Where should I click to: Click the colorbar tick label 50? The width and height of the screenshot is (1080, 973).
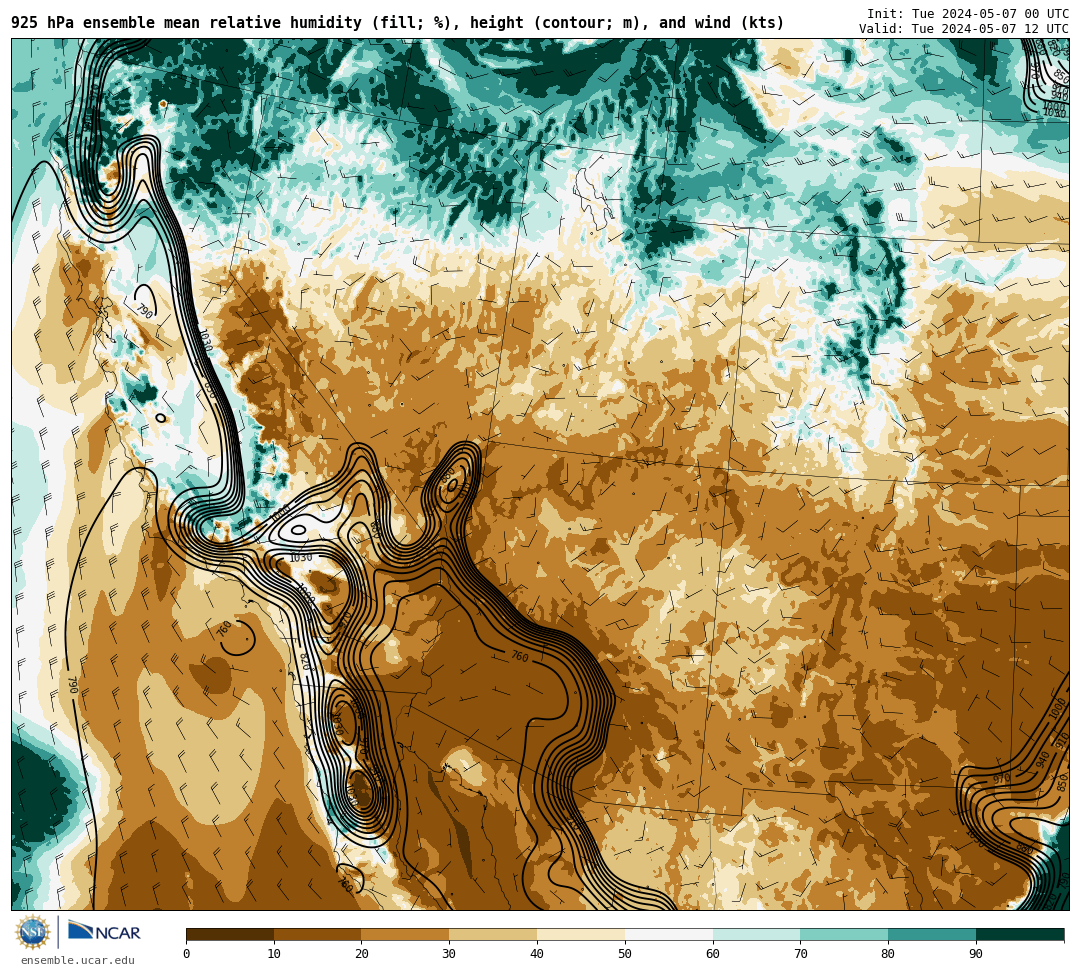[x=625, y=954]
